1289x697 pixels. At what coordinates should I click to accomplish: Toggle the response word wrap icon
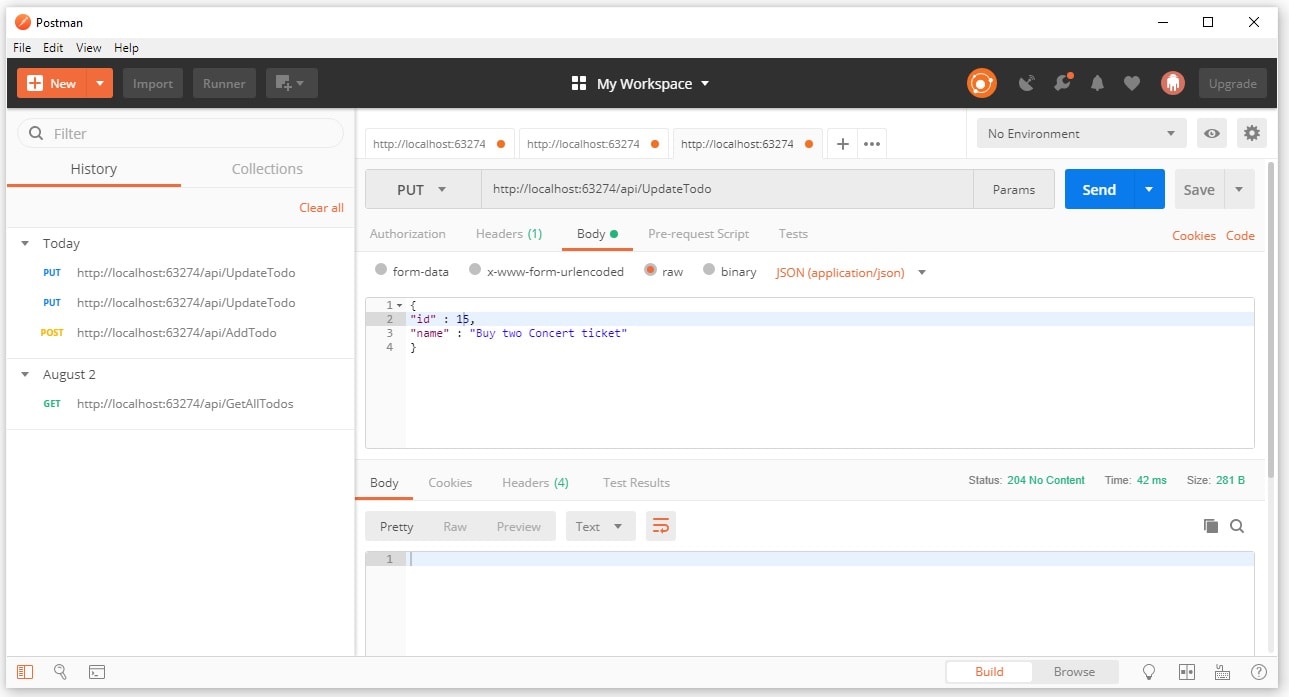660,526
